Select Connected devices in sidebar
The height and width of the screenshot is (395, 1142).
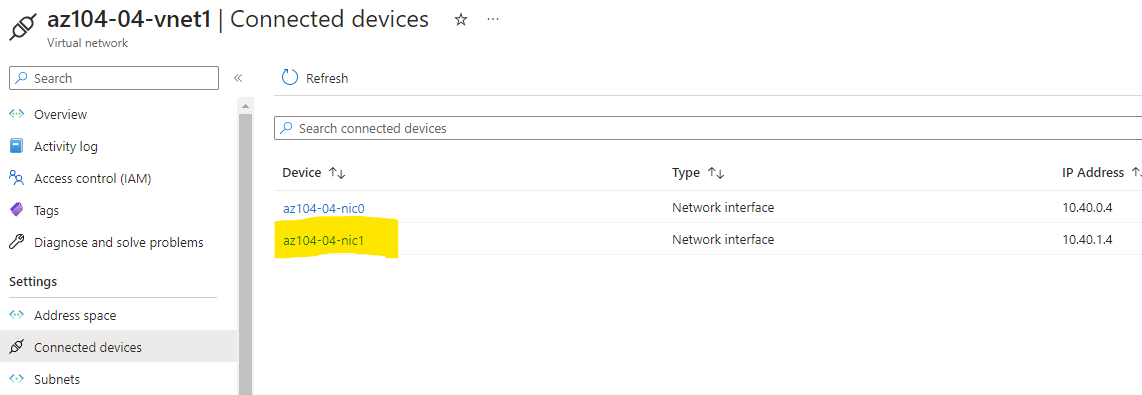click(119, 347)
